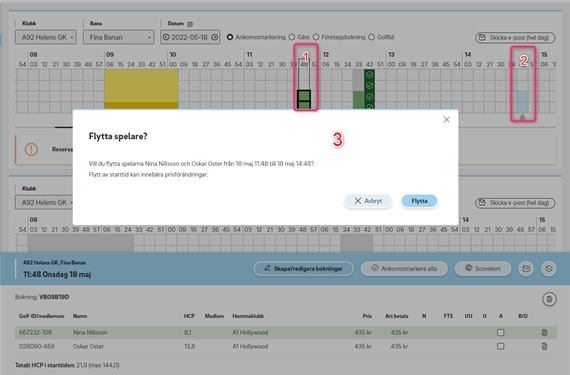Close the Flytta spelare dialog
This screenshot has width=570, height=375.
(x=447, y=120)
